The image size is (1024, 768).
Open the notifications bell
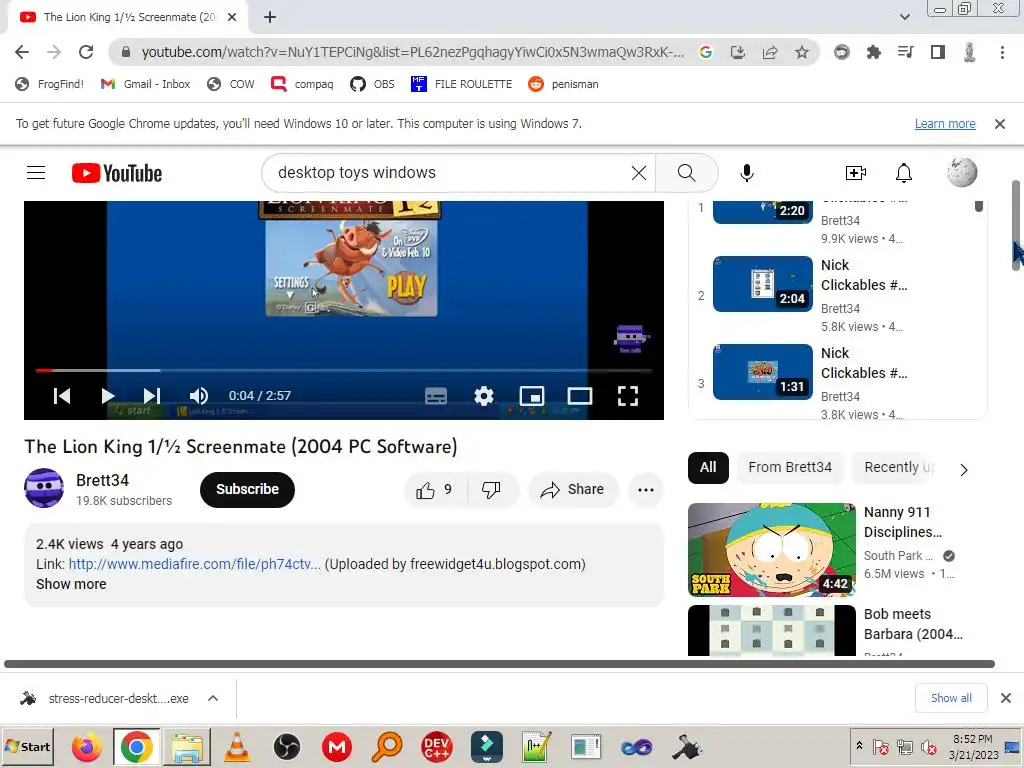(904, 173)
